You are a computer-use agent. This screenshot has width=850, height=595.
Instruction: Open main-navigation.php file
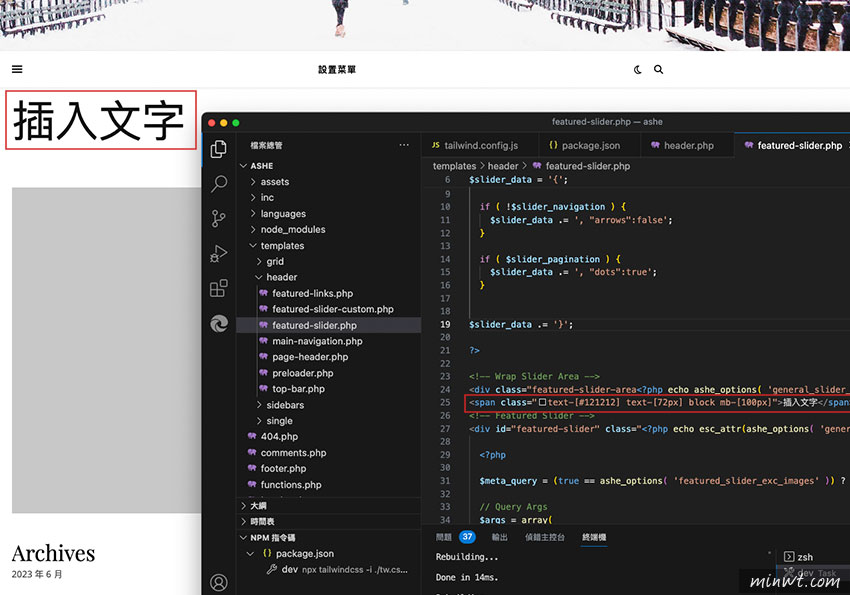coord(329,341)
